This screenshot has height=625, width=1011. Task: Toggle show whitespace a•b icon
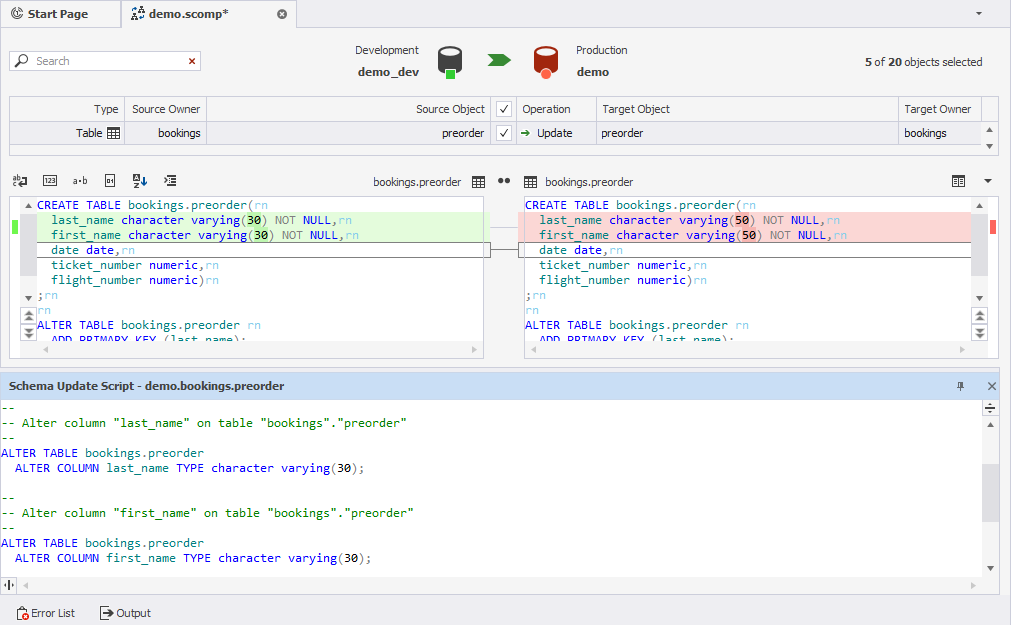tap(80, 181)
